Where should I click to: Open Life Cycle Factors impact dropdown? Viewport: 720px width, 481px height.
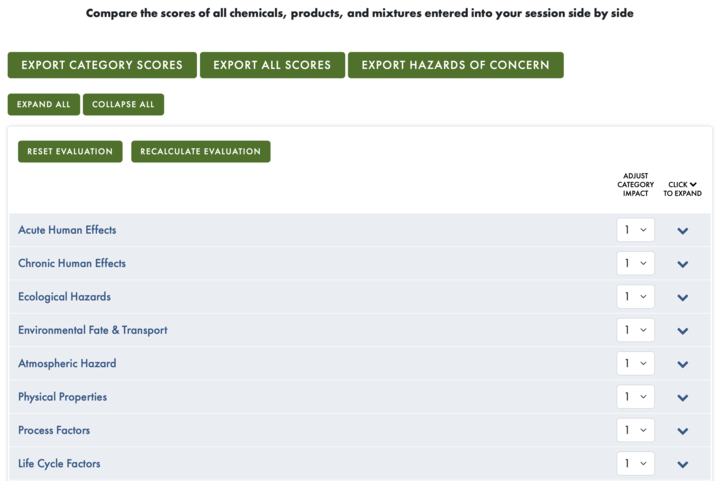[635, 464]
